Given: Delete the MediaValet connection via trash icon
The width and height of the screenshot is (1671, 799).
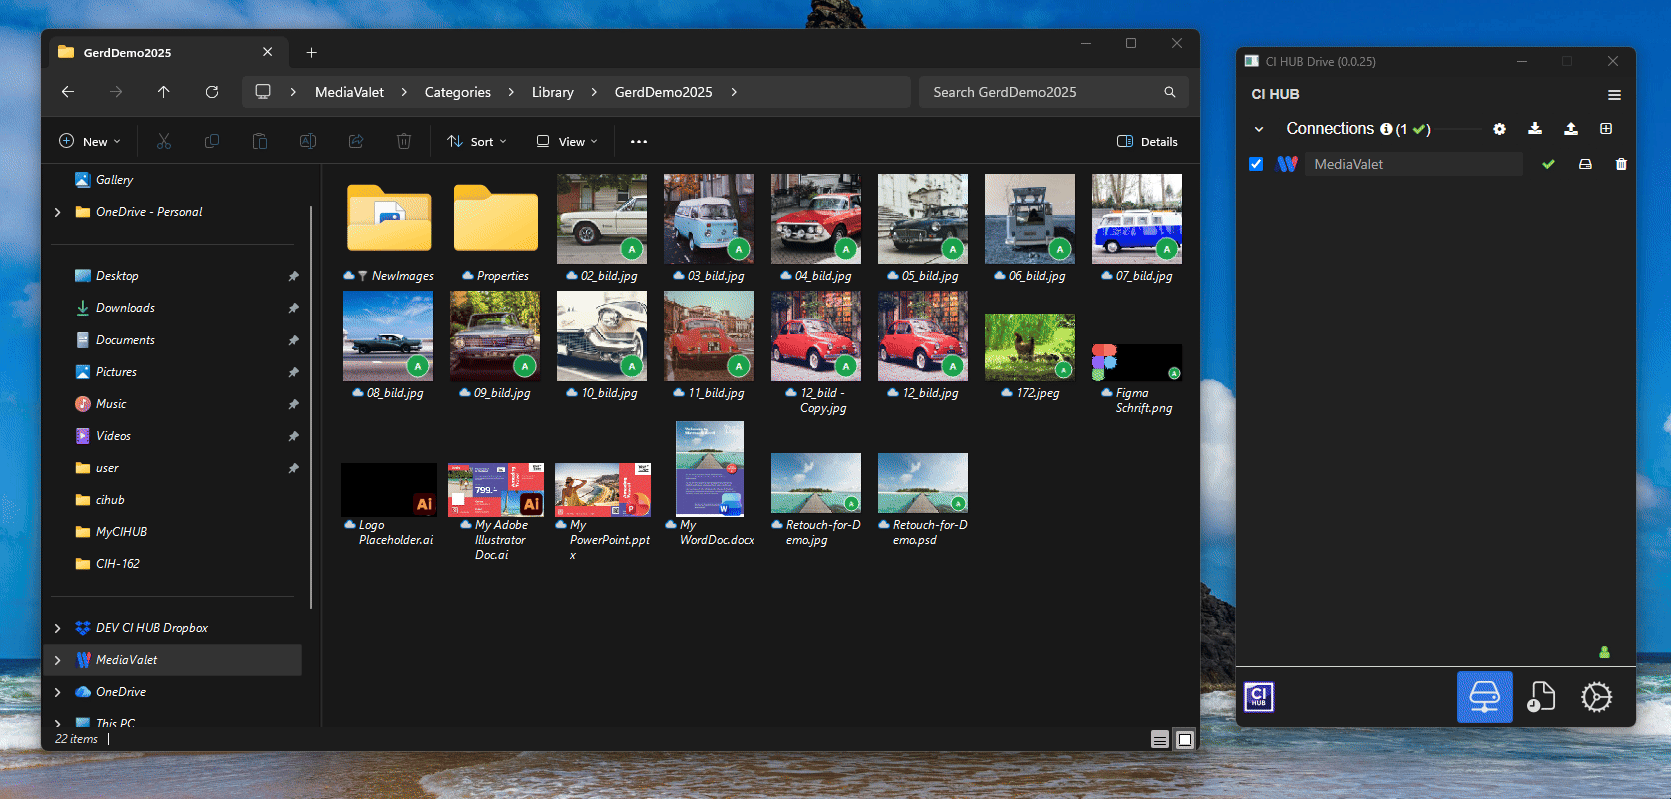Looking at the screenshot, I should coord(1621,164).
